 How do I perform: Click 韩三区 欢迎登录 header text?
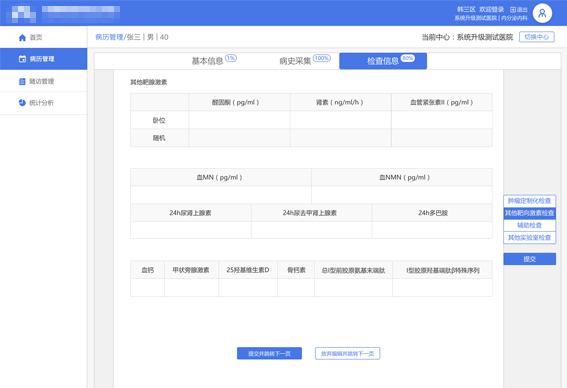click(480, 9)
